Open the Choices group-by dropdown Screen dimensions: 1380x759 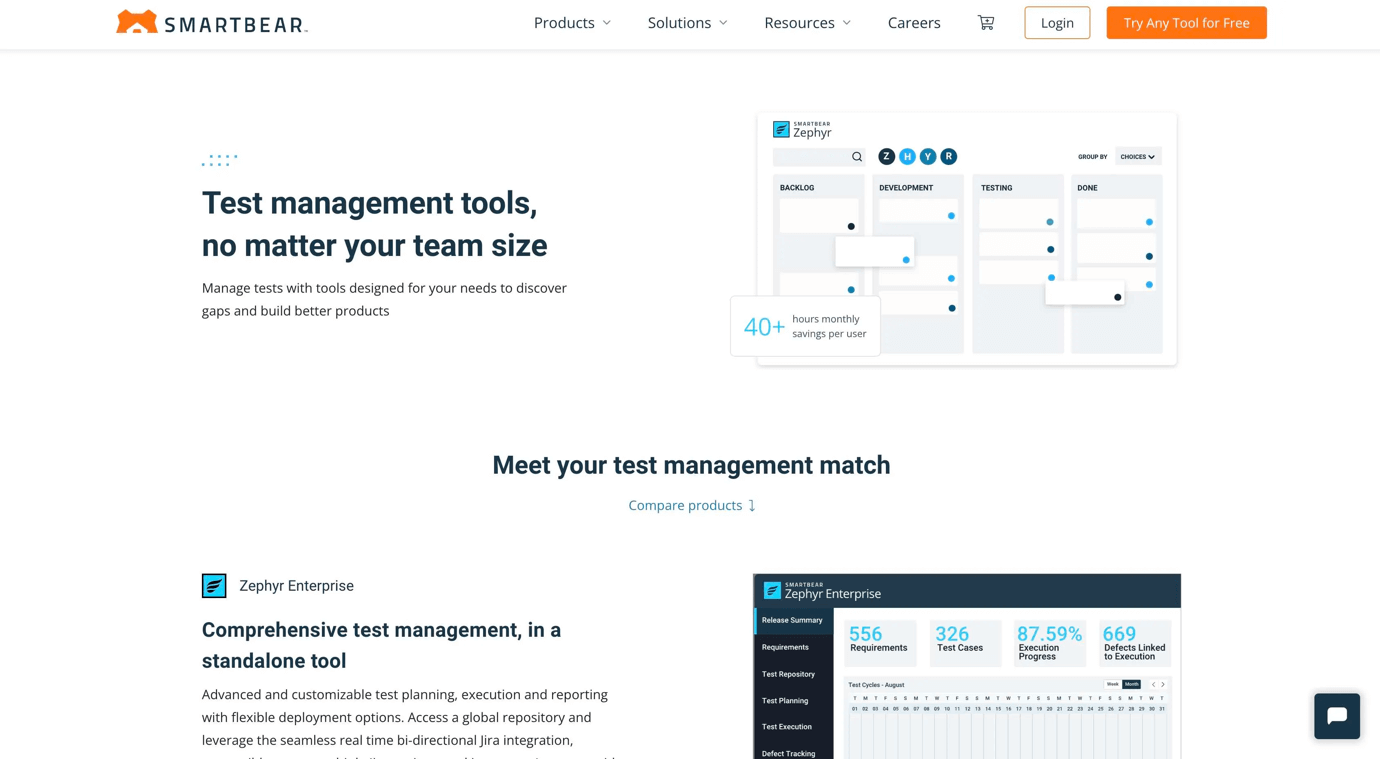(x=1138, y=157)
